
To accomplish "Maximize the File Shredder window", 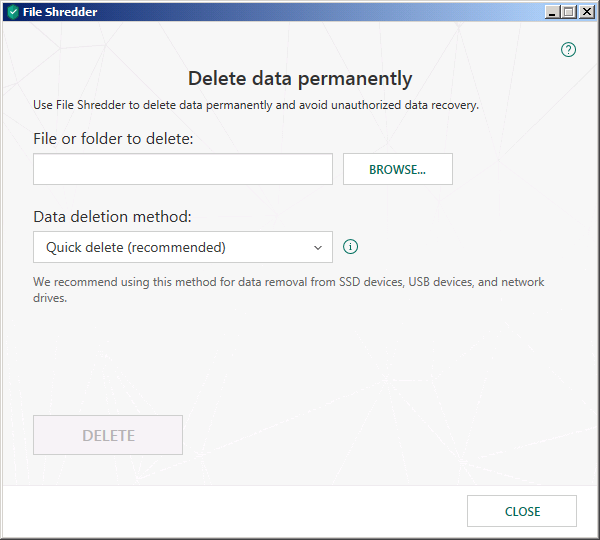I will tap(569, 12).
